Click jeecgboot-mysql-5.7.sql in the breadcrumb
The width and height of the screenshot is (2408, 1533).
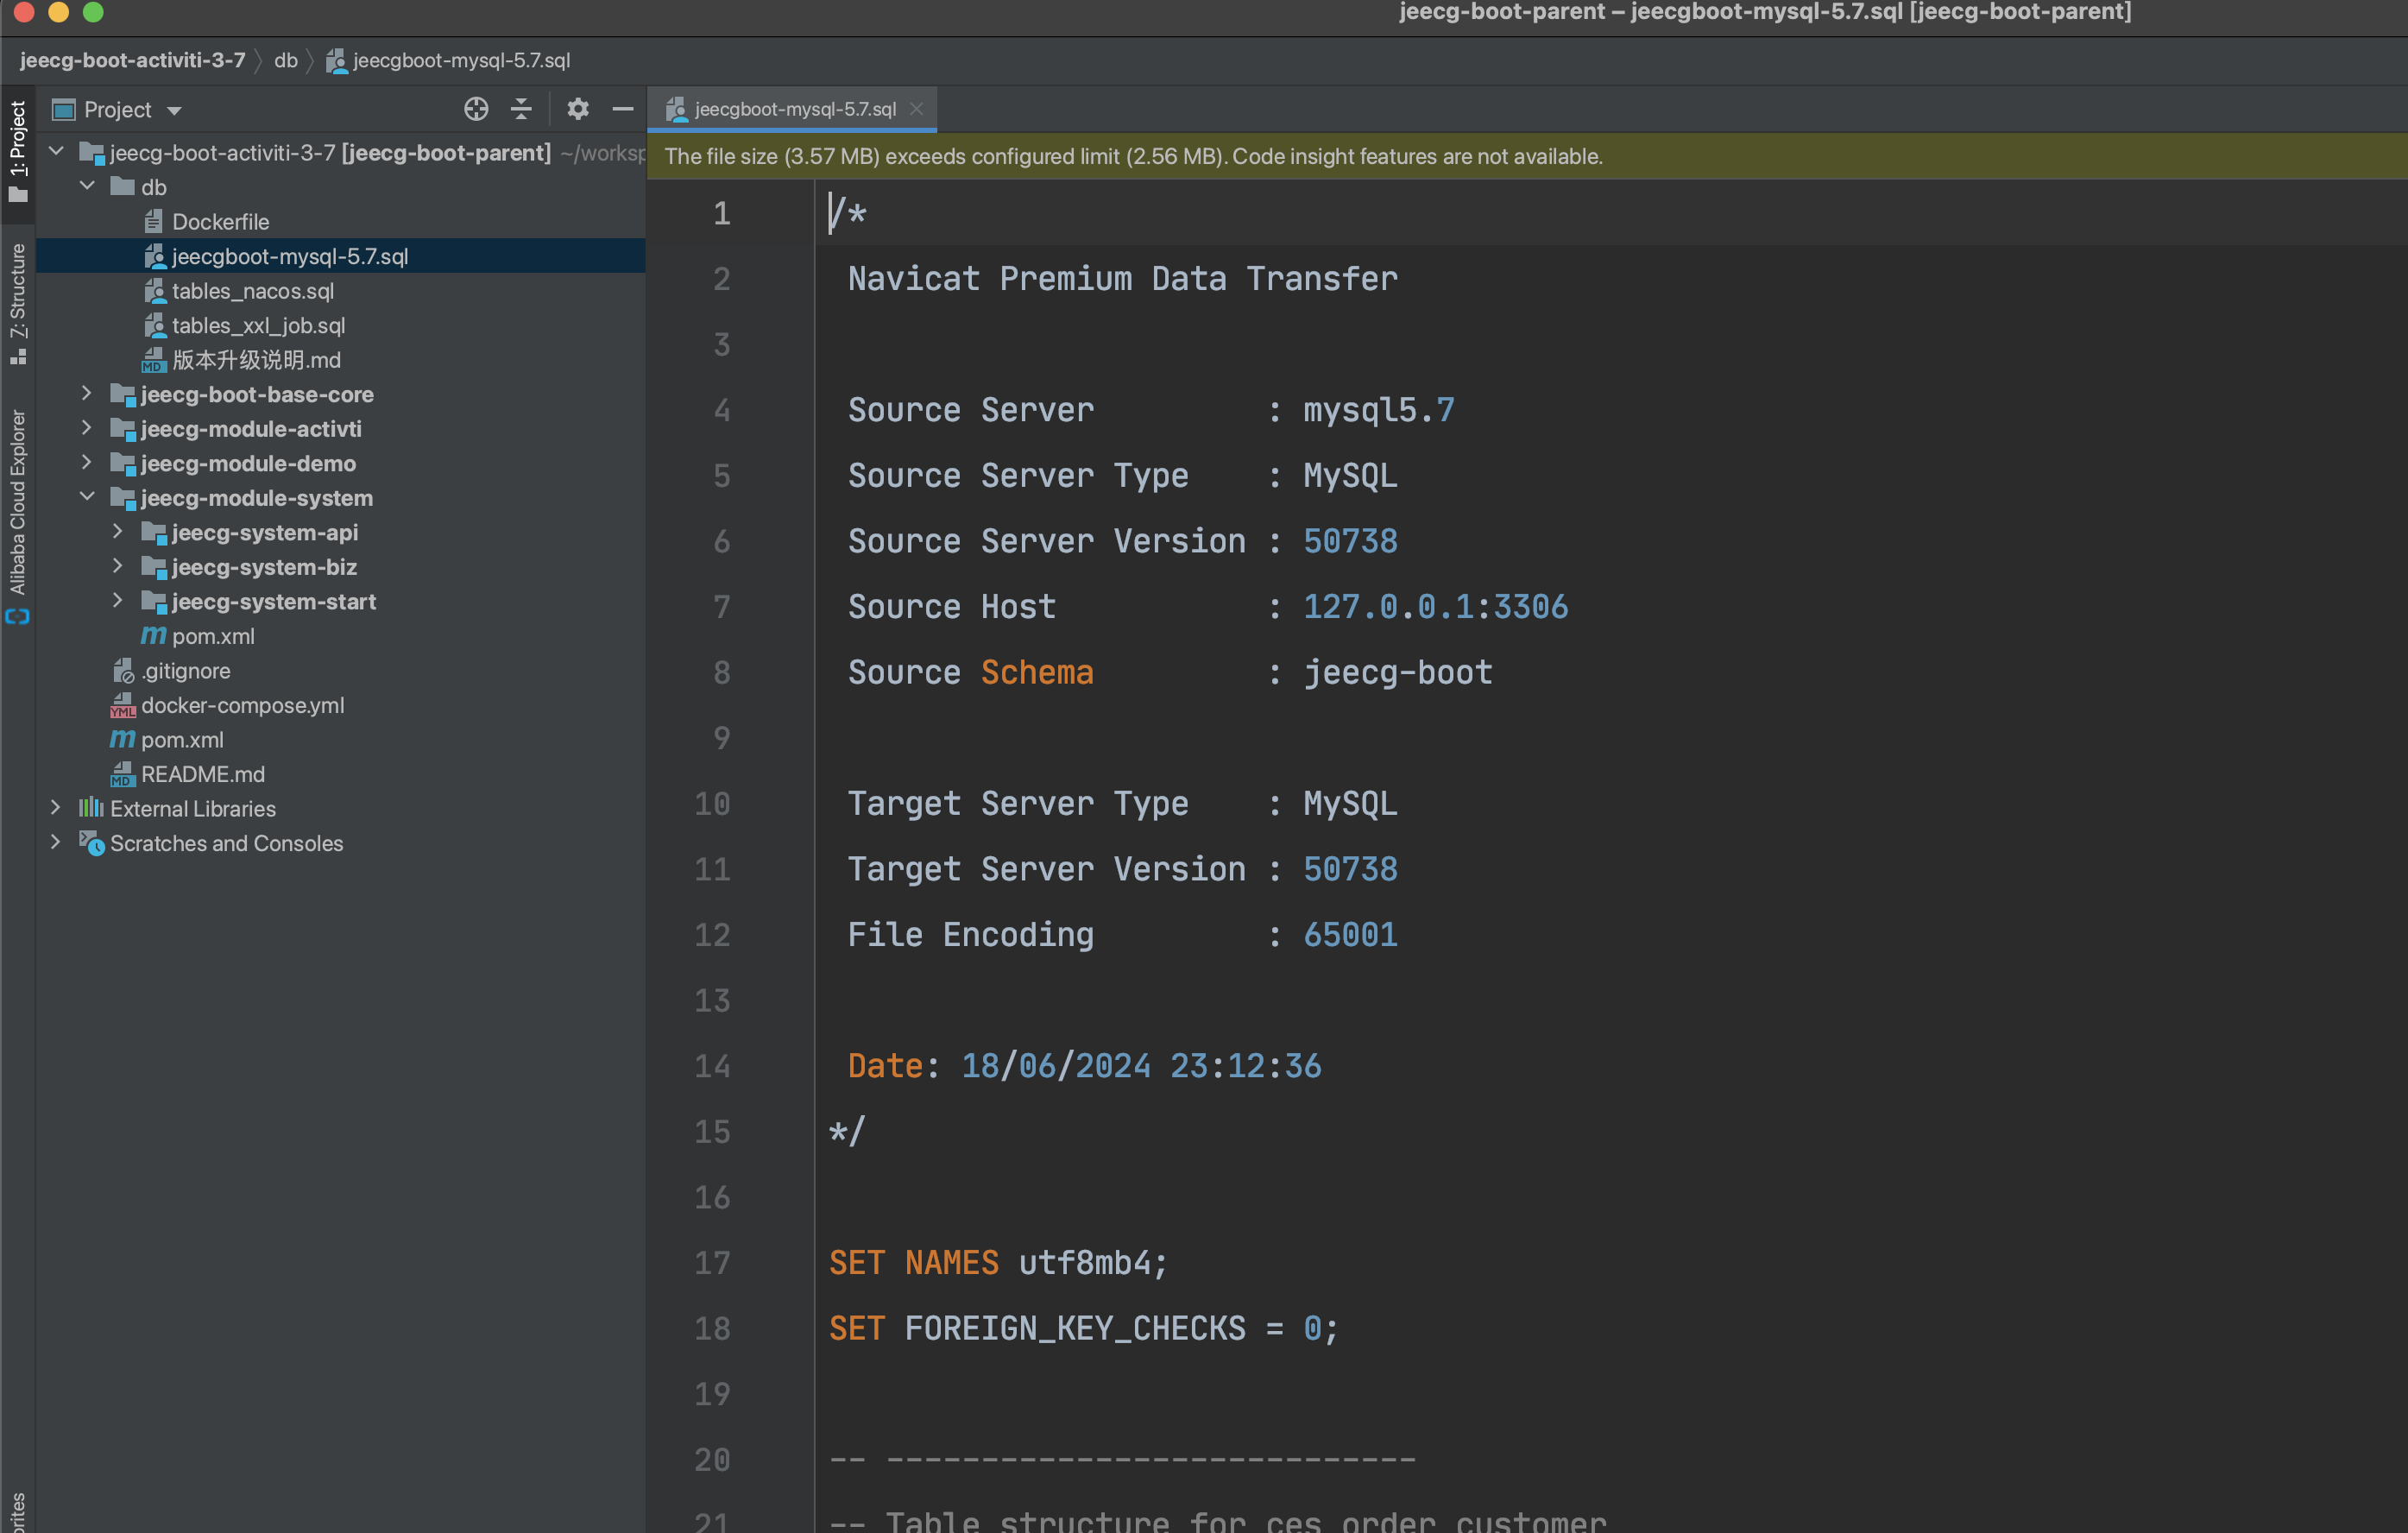tap(462, 60)
